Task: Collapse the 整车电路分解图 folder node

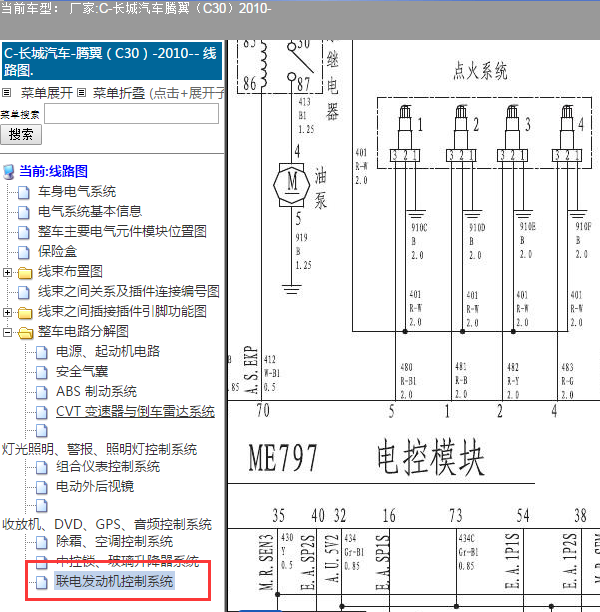Action: click(7, 332)
